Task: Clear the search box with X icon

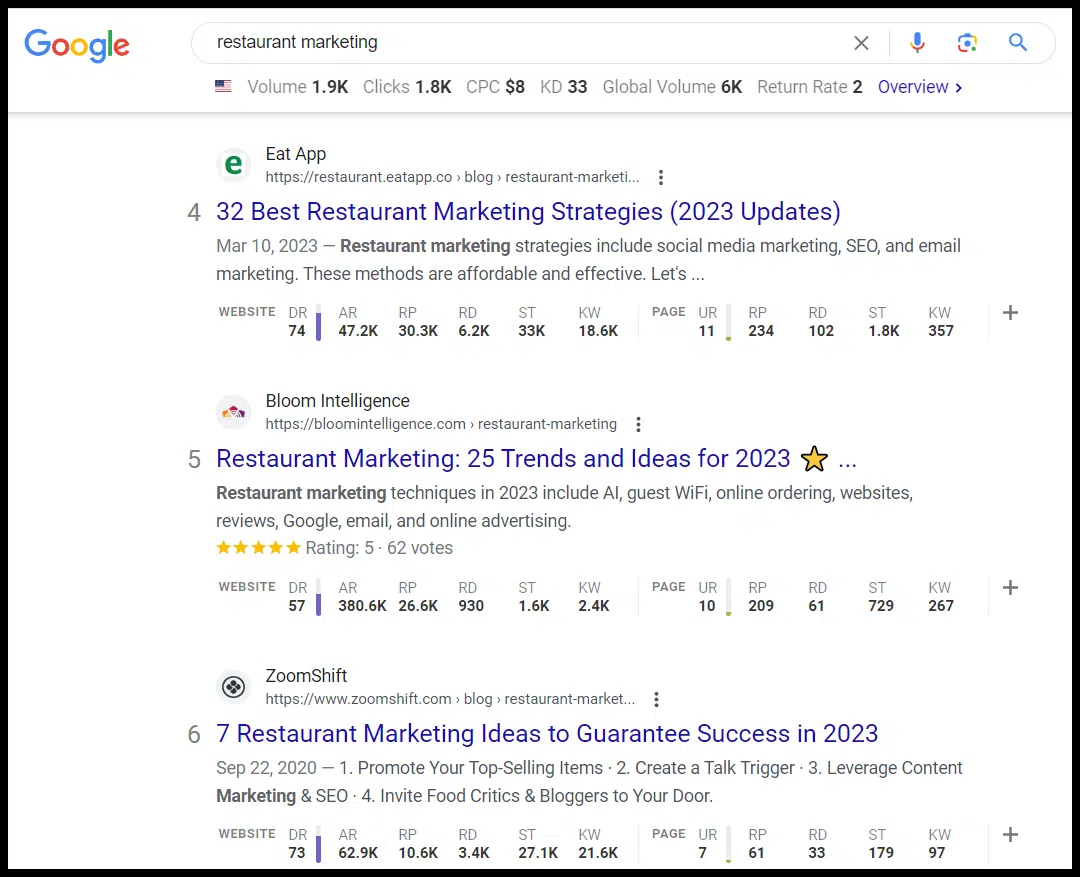Action: [x=861, y=43]
